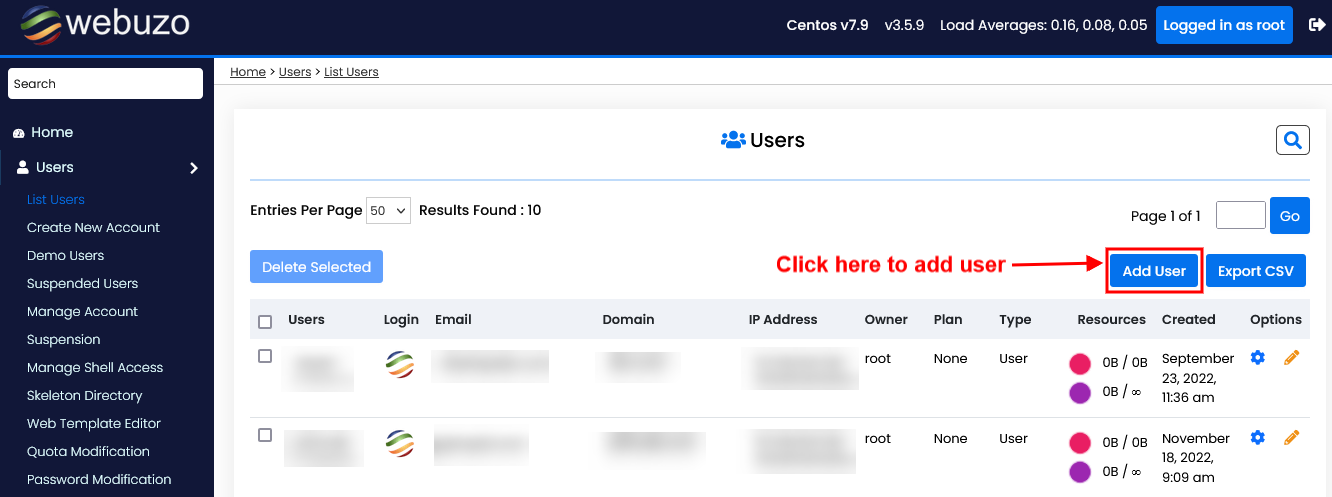The width and height of the screenshot is (1332, 497).
Task: Click purple bandwidth circle, September 23 row
Action: (1080, 392)
